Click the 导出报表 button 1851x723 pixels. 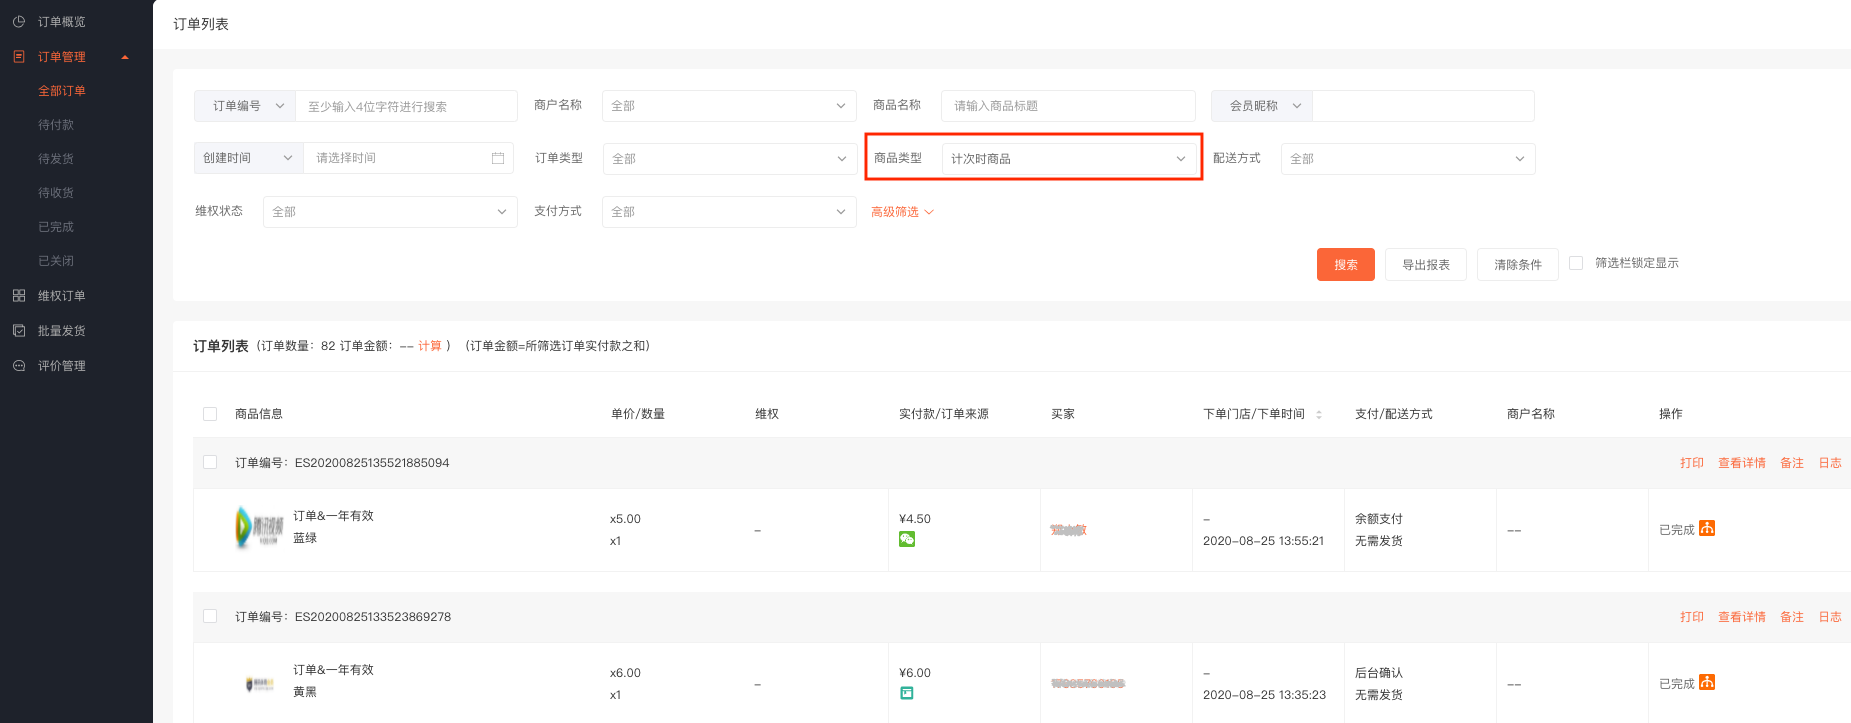(1425, 265)
